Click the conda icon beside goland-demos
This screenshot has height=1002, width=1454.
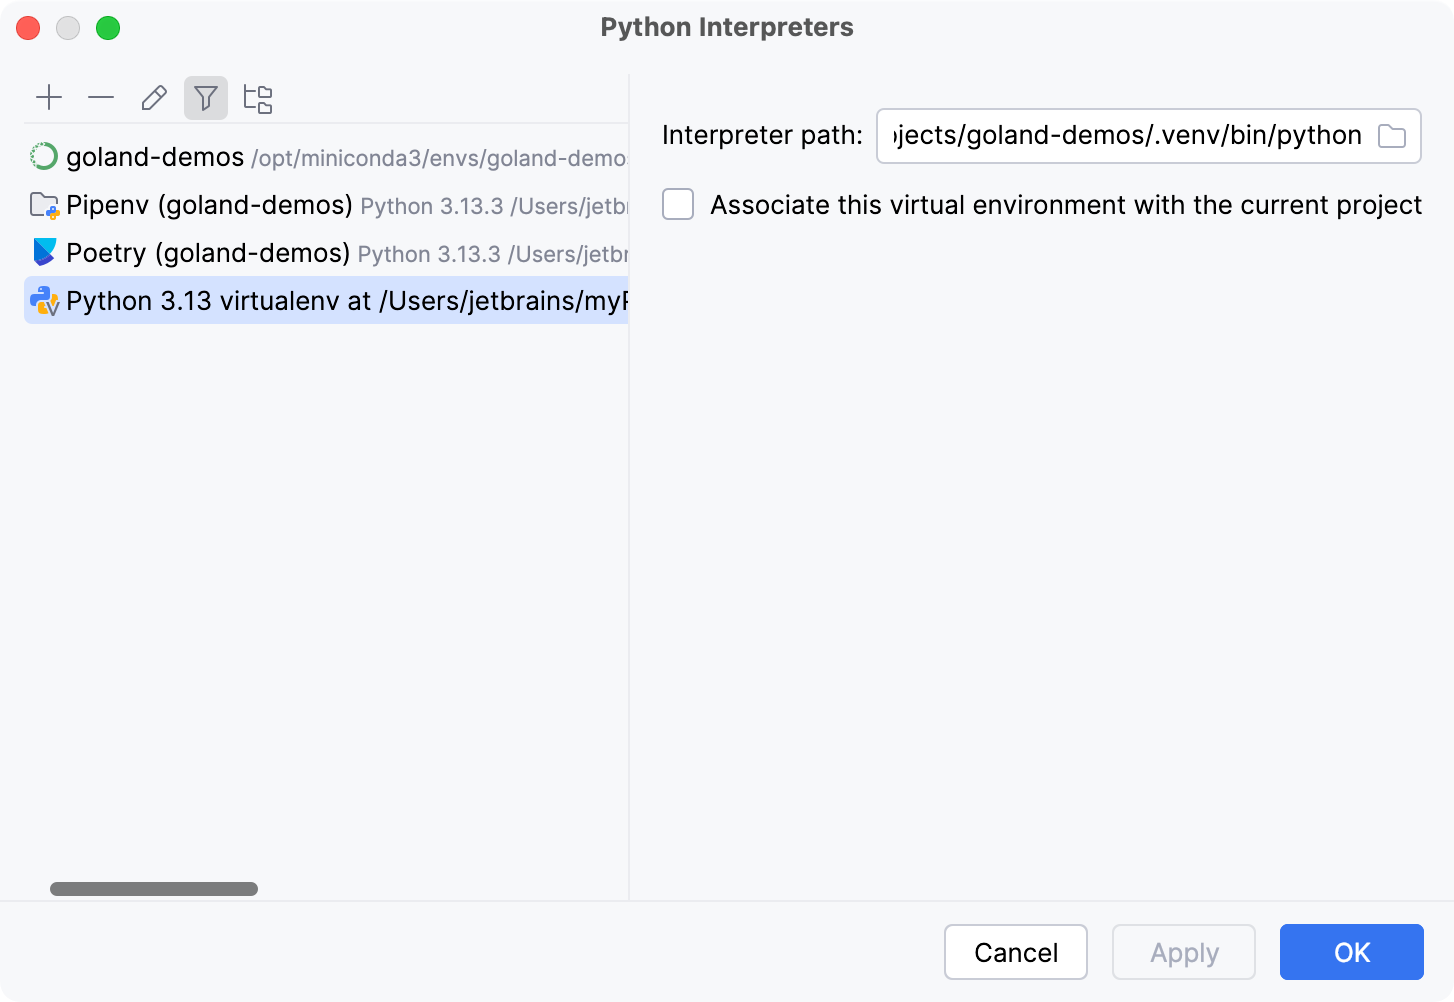(x=43, y=157)
